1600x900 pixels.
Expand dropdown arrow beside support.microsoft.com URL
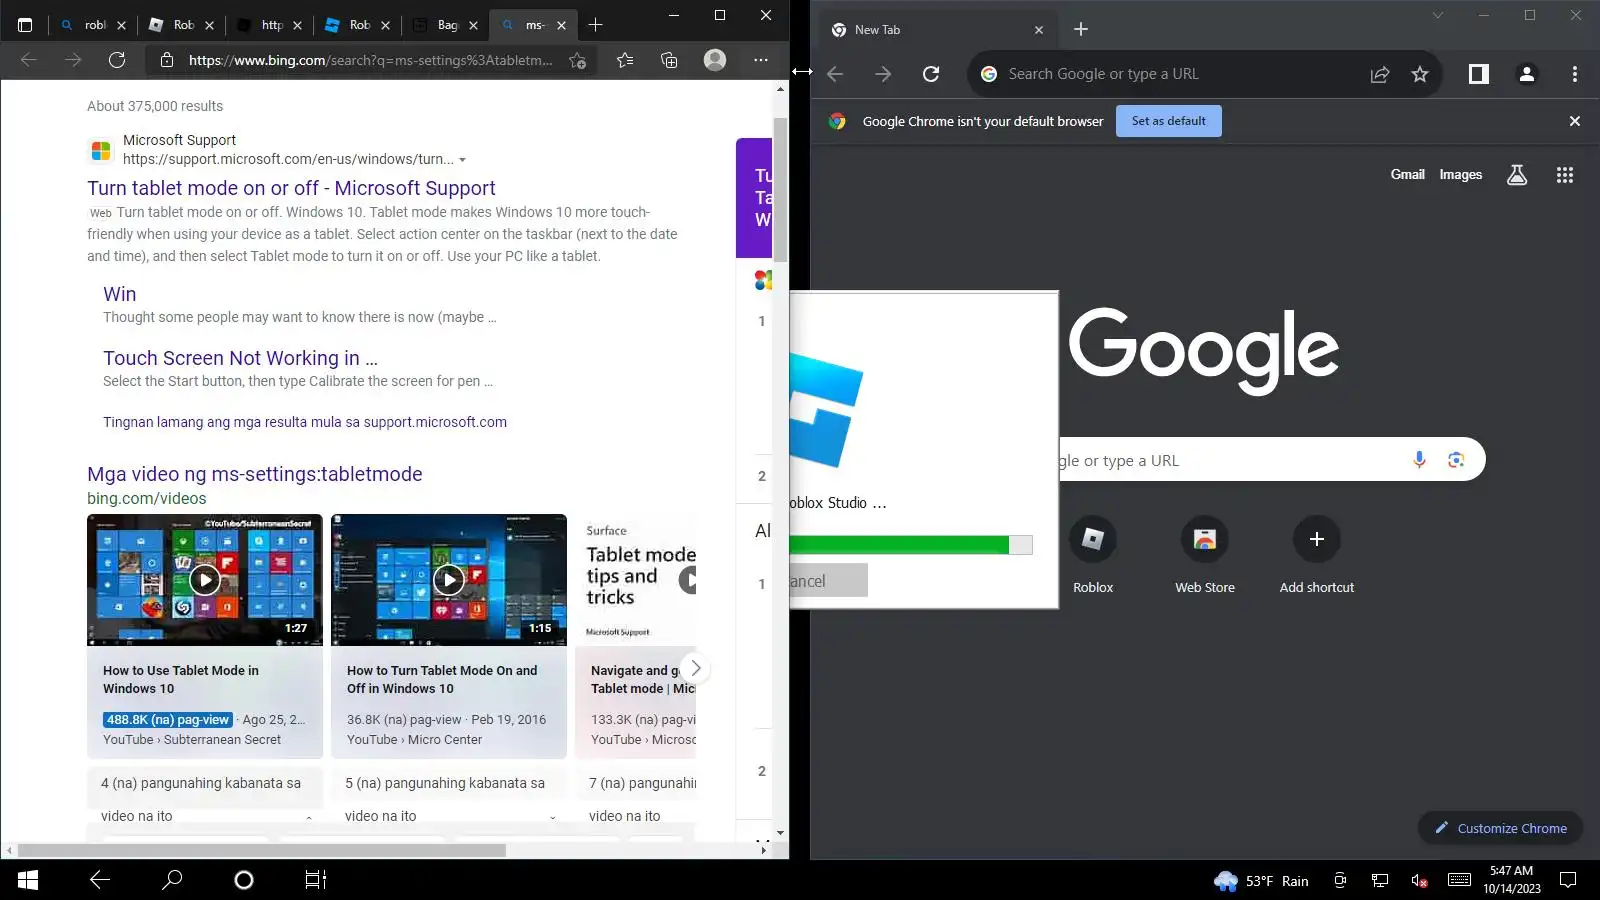tap(462, 160)
